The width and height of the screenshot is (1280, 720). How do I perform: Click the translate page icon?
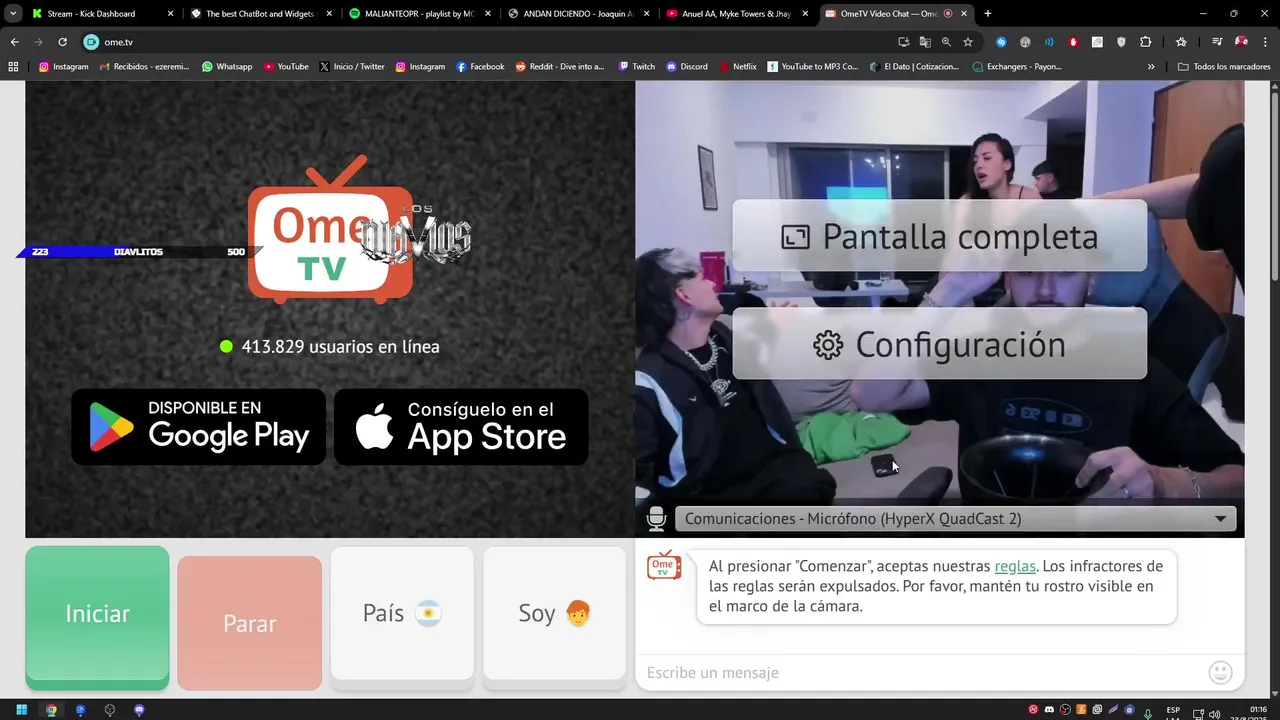[925, 42]
